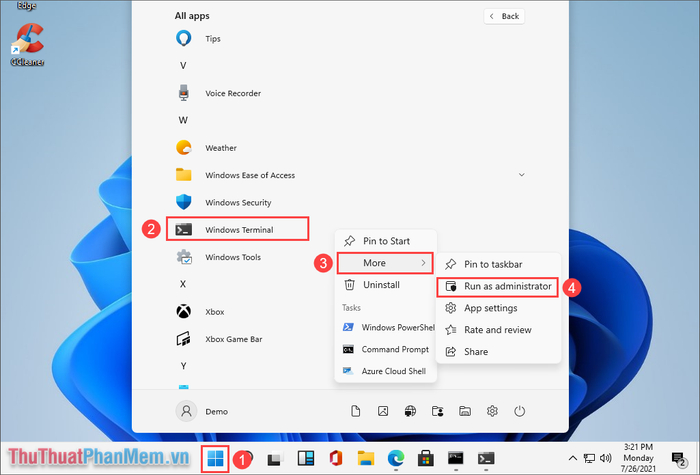
Task: Select Run as administrator
Action: 498,286
